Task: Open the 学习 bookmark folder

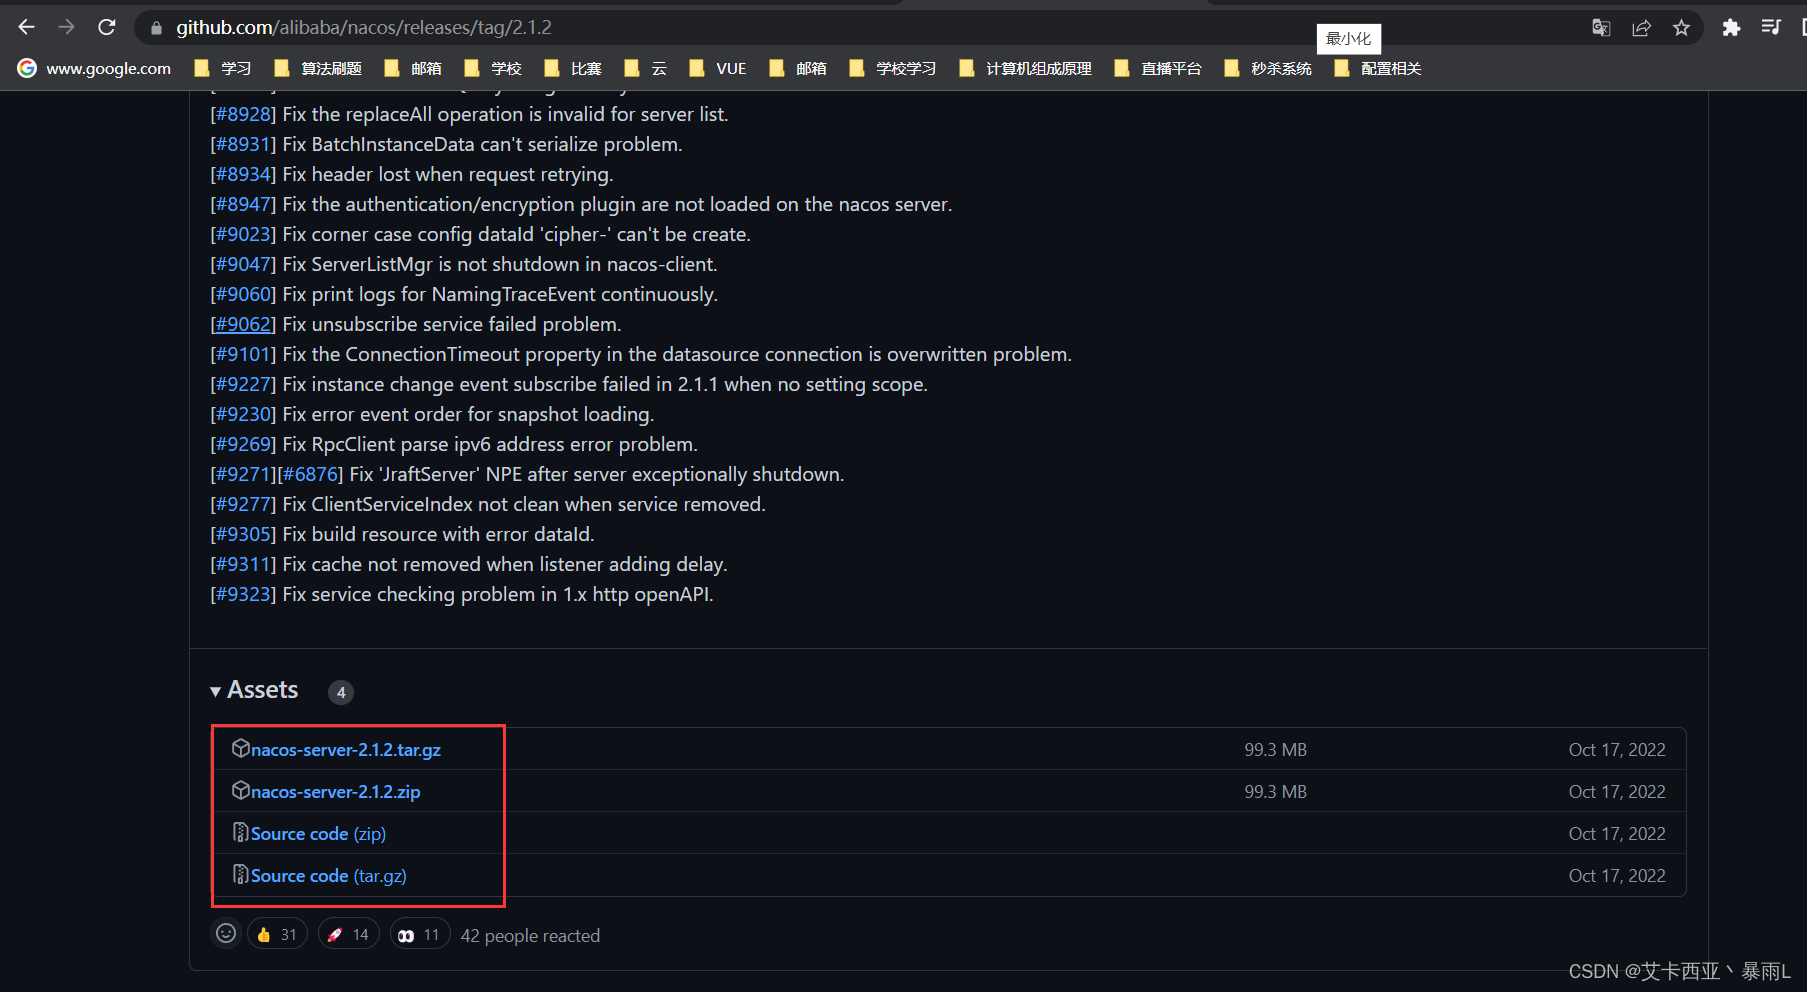Action: [223, 68]
